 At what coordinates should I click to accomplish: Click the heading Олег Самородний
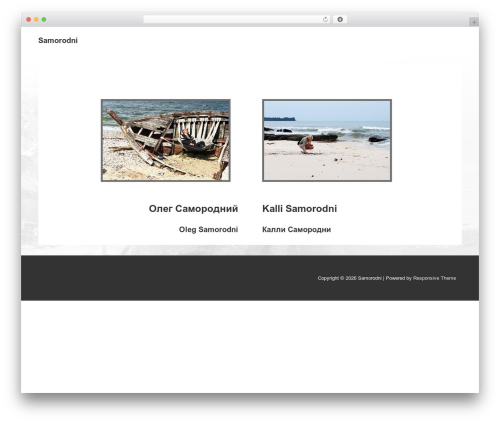pos(193,209)
